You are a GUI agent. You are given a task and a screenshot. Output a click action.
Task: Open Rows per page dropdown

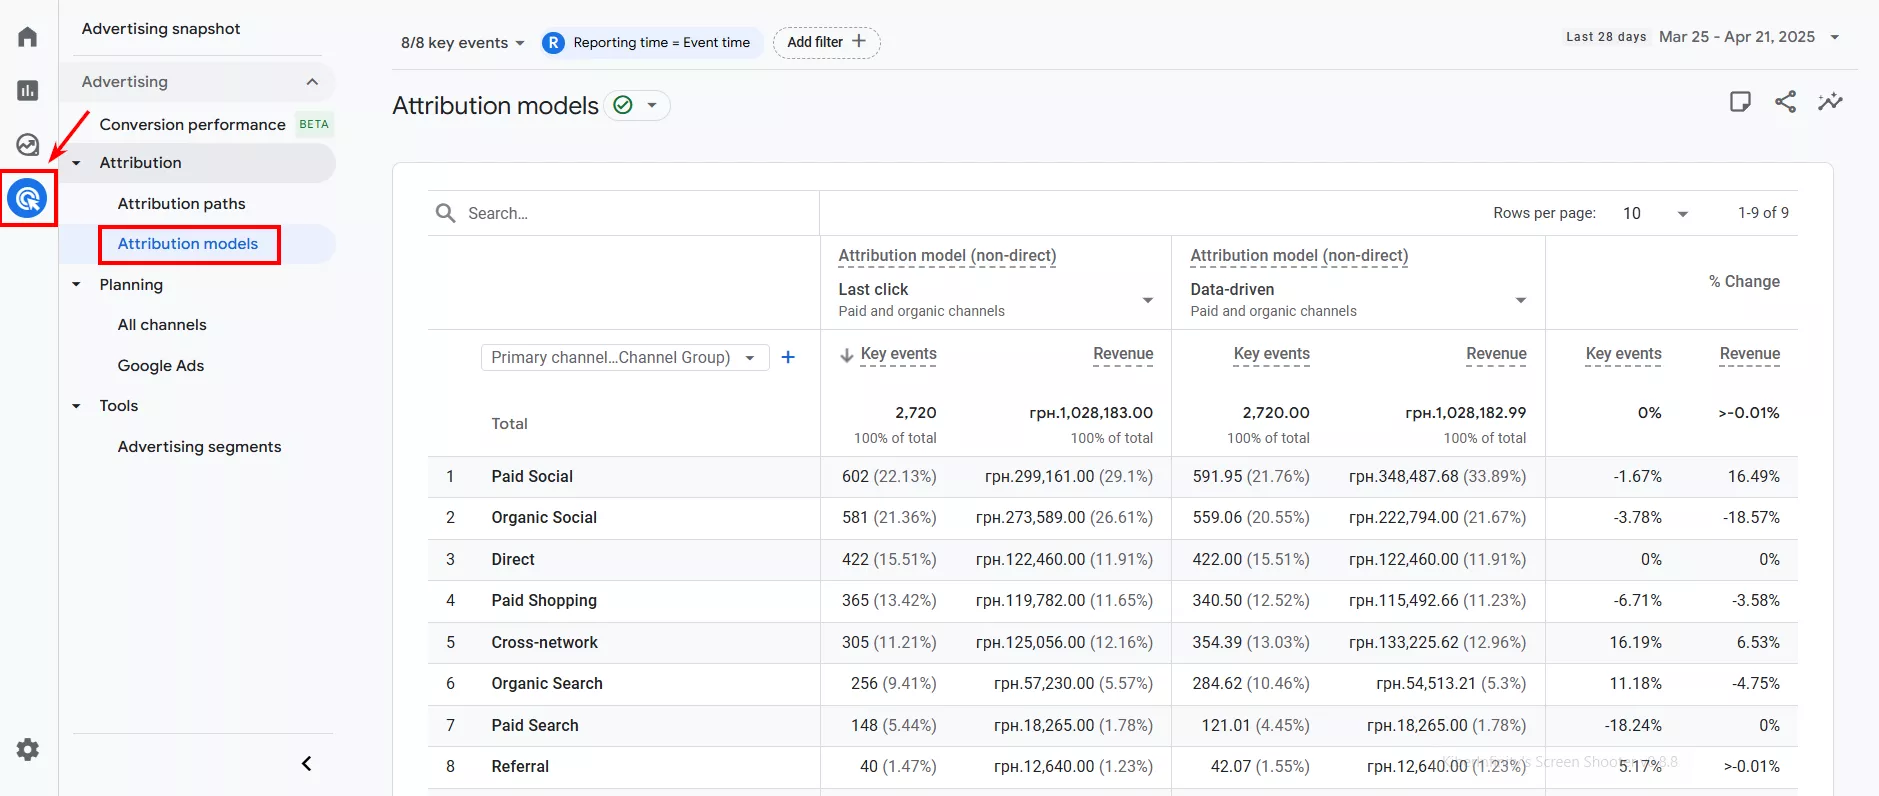point(1655,213)
